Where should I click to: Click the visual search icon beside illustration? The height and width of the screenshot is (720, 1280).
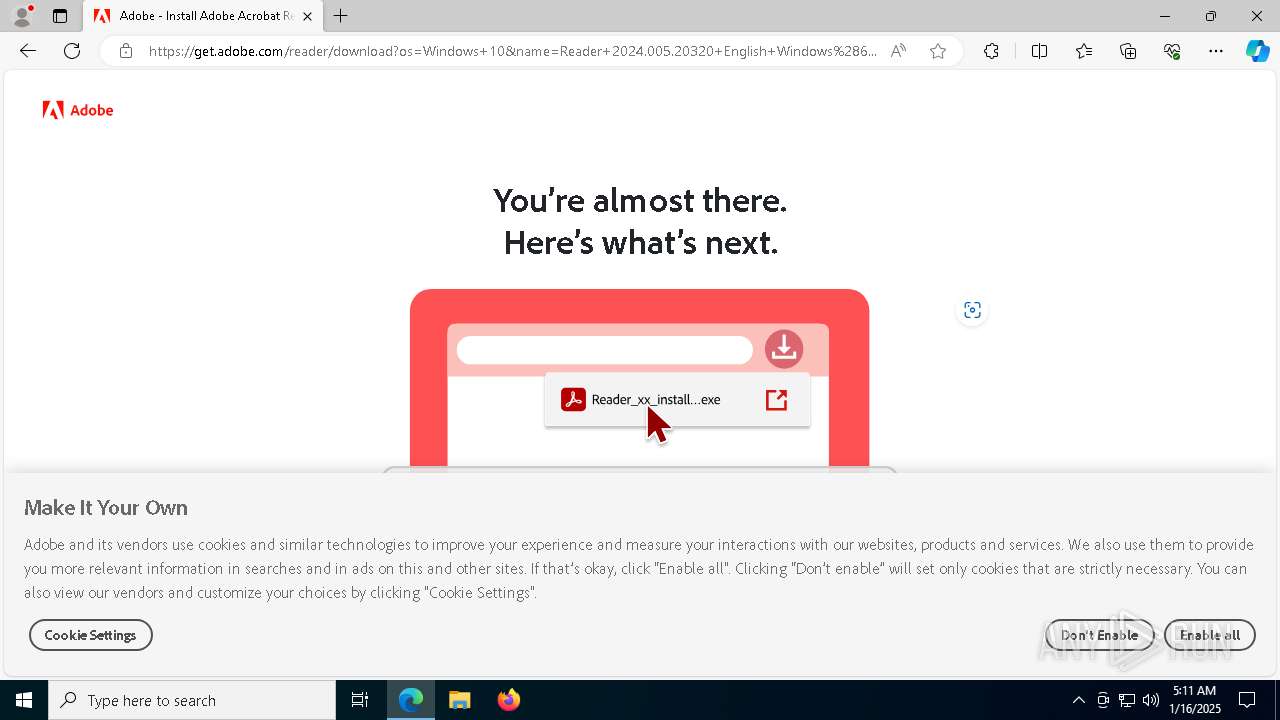972,310
